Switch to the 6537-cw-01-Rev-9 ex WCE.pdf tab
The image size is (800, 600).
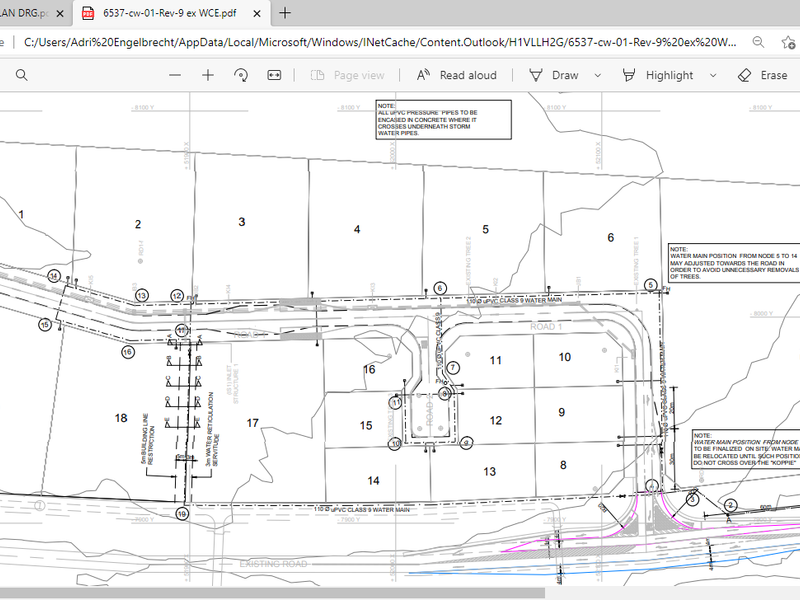coord(165,13)
